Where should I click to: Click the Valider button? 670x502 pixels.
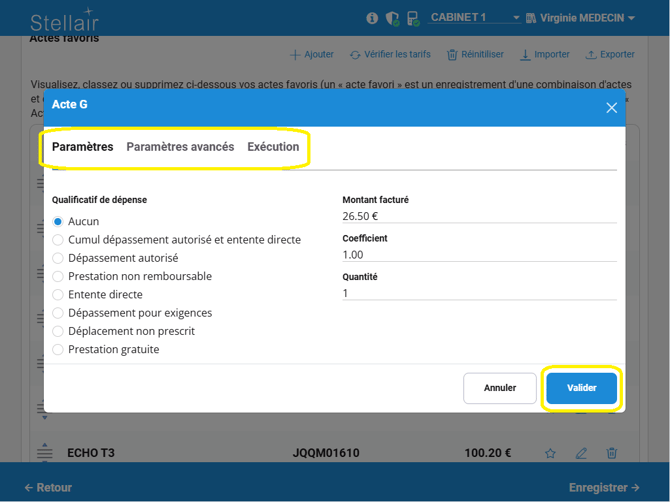[581, 388]
